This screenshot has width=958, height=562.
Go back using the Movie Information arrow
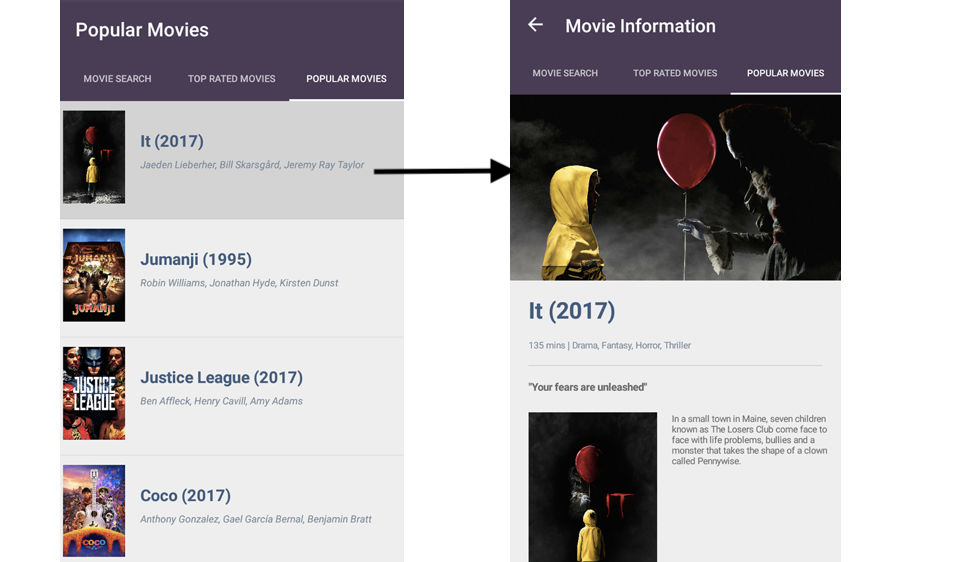[x=535, y=24]
